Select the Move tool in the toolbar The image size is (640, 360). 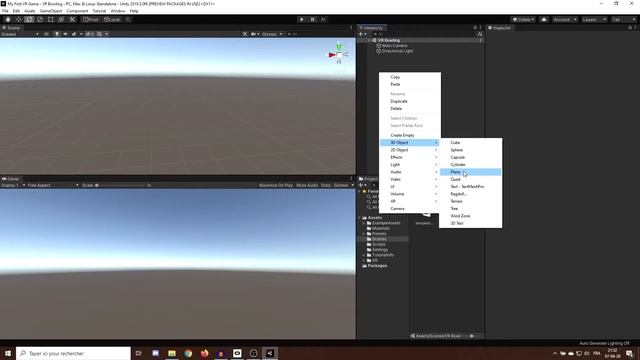pyautogui.click(x=18, y=20)
